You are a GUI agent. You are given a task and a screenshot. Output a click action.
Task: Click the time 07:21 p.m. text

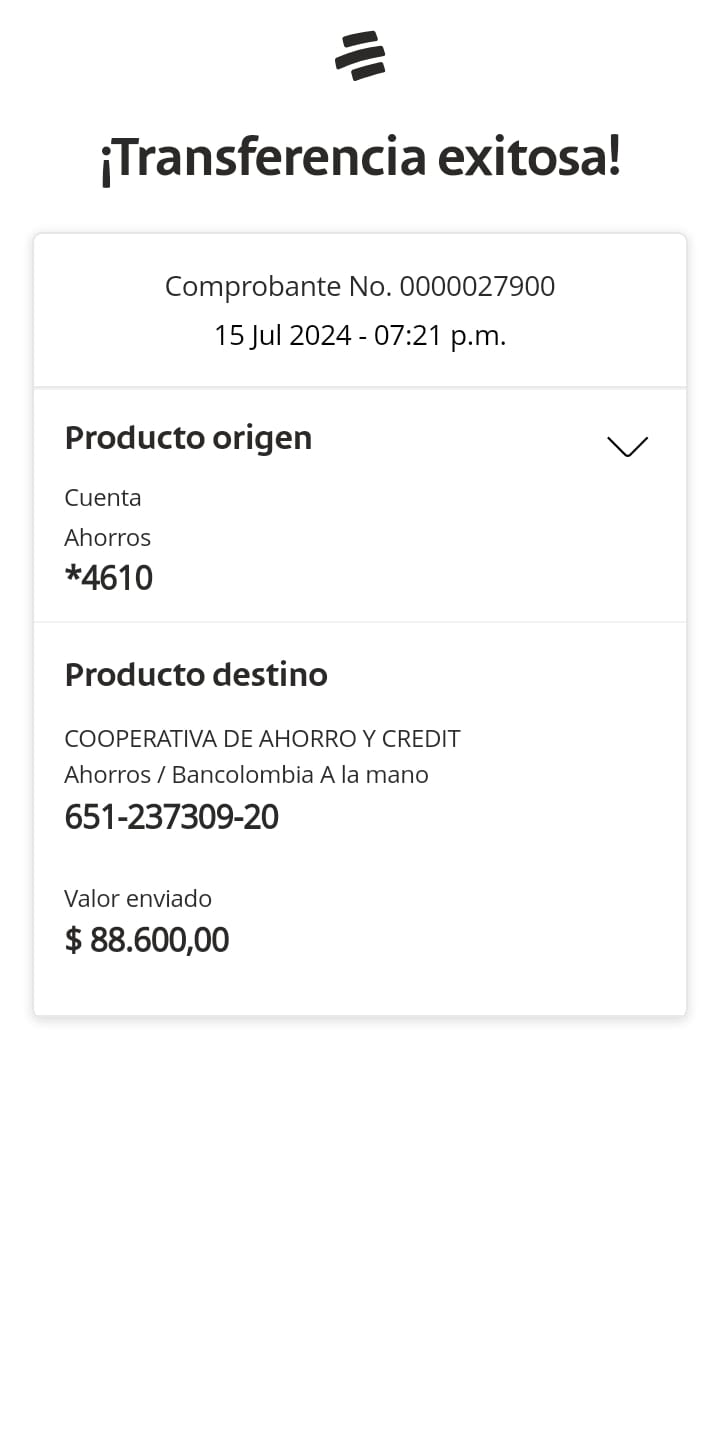point(440,336)
